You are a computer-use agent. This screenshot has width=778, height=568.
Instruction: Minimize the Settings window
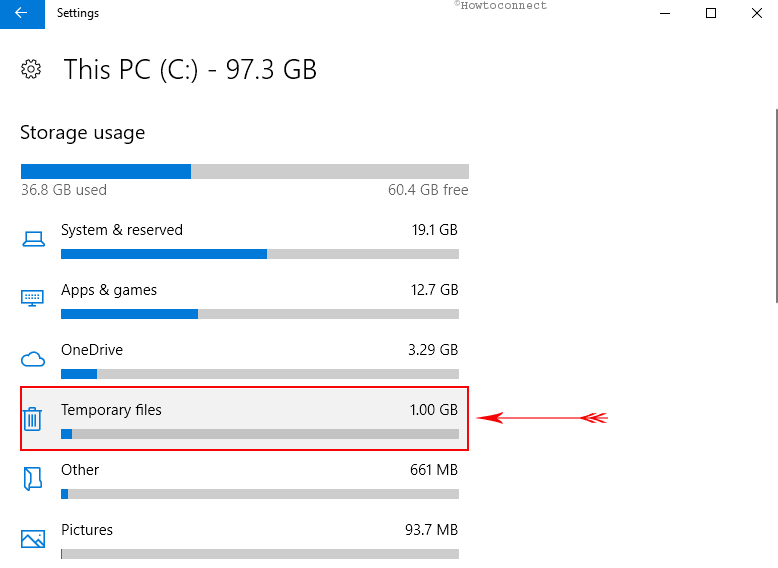click(665, 13)
